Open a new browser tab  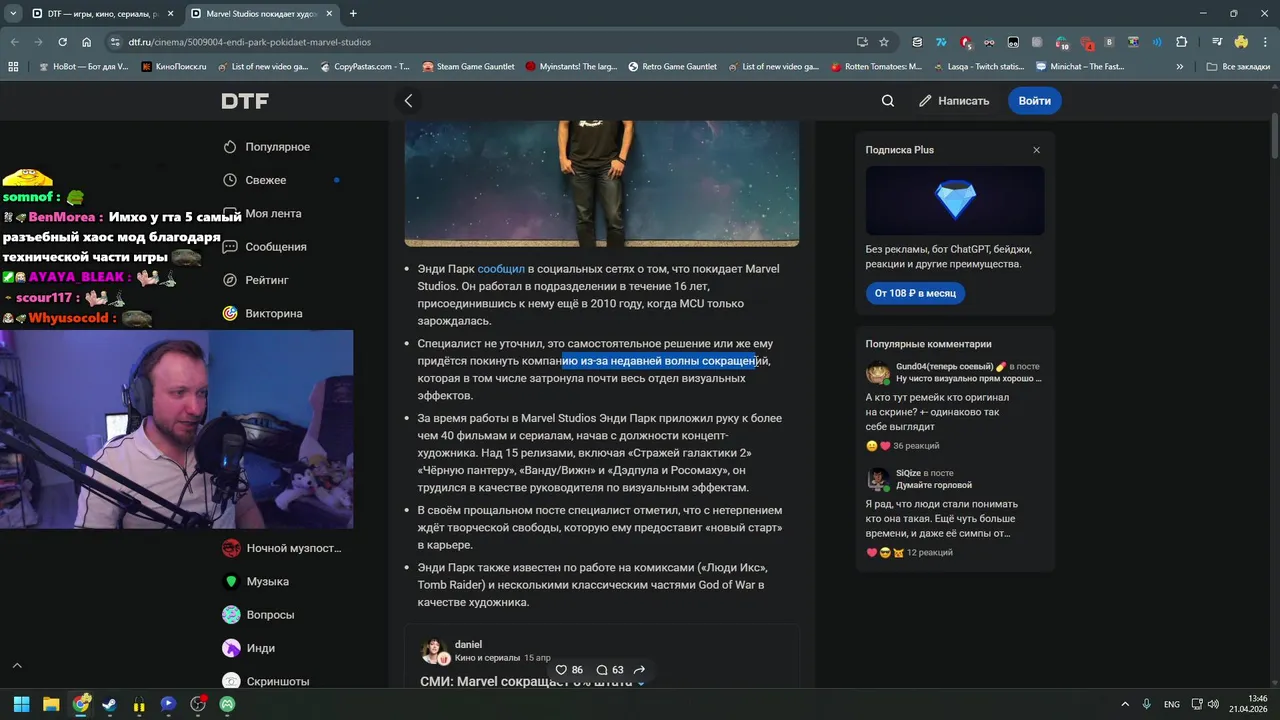click(353, 14)
